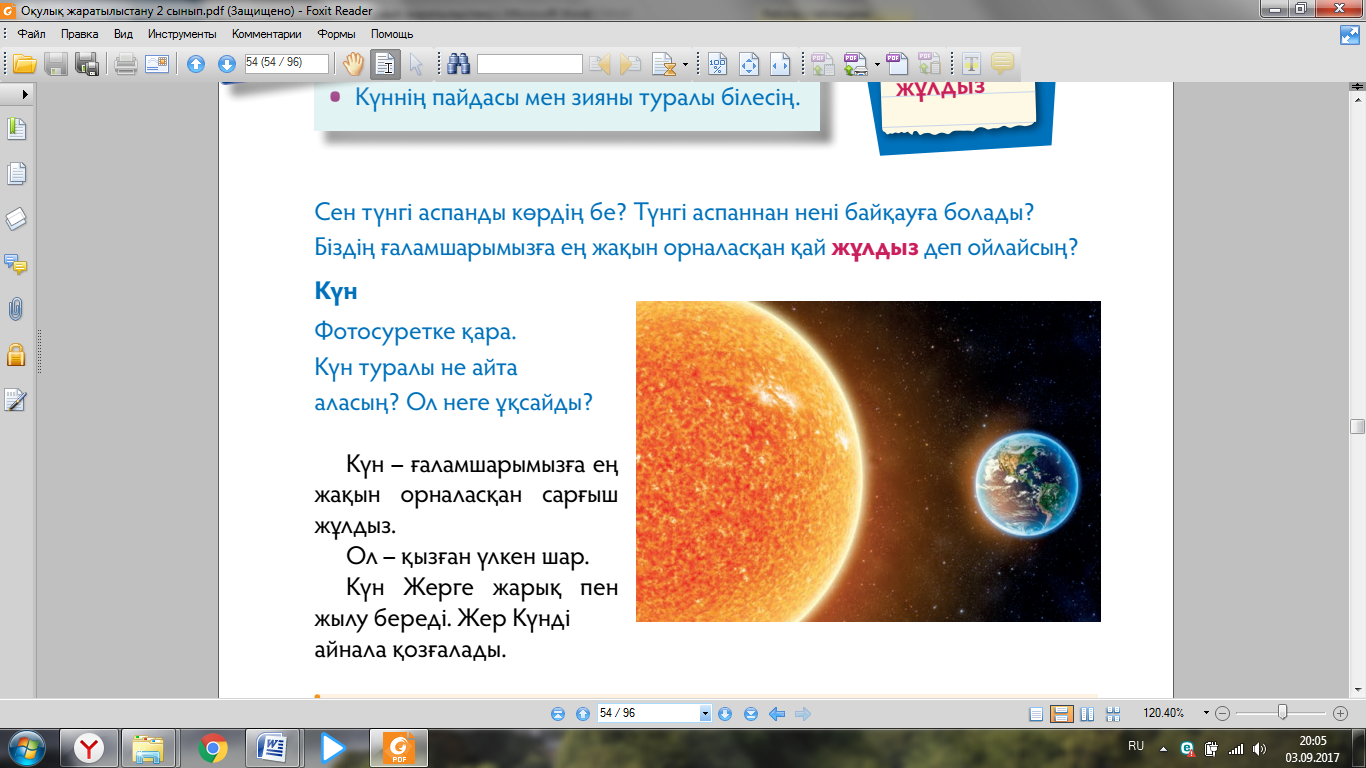Print the document with the printer icon
The height and width of the screenshot is (768, 1366).
point(126,64)
